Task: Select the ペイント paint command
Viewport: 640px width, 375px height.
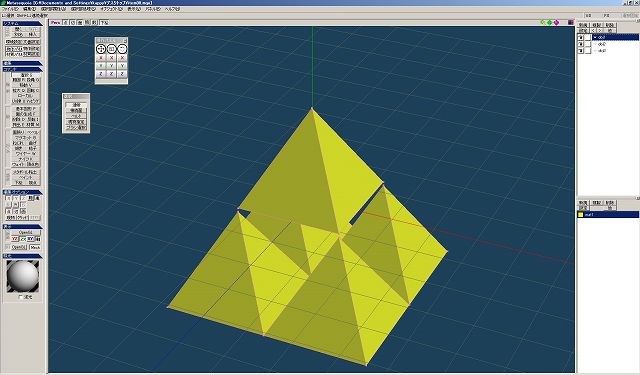Action: coord(25,177)
